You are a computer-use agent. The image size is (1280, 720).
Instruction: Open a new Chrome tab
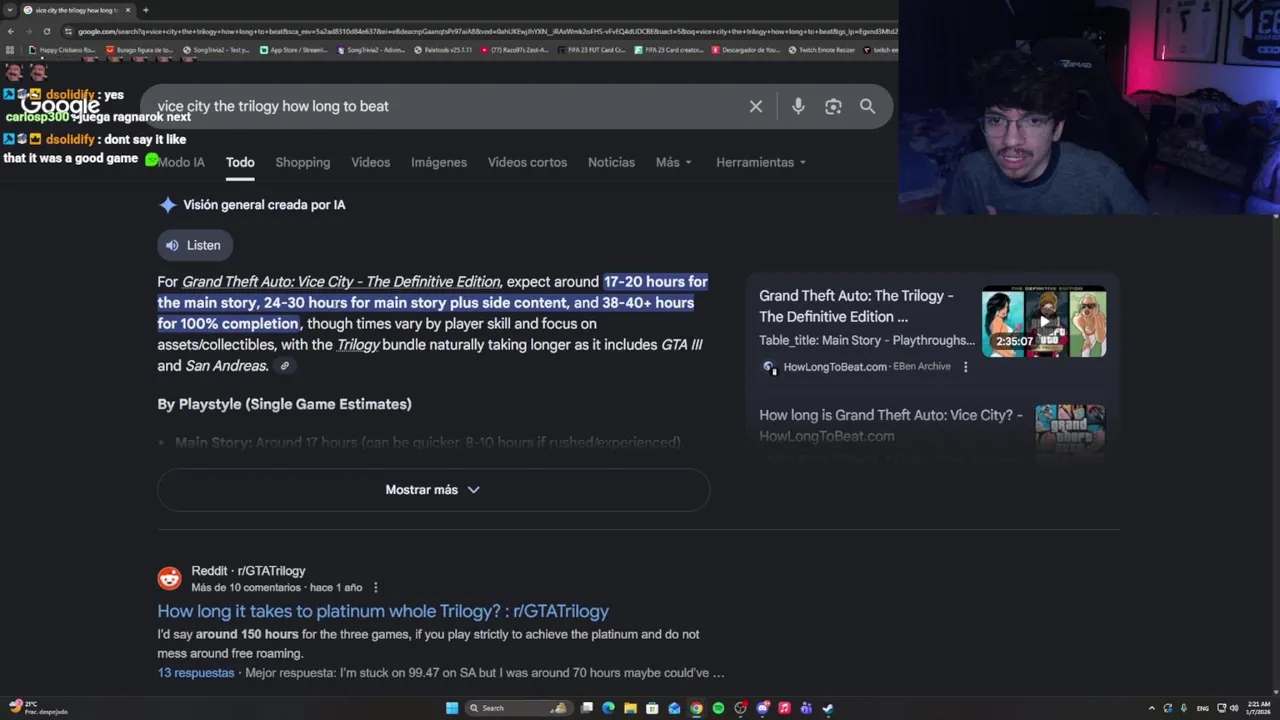pyautogui.click(x=145, y=10)
